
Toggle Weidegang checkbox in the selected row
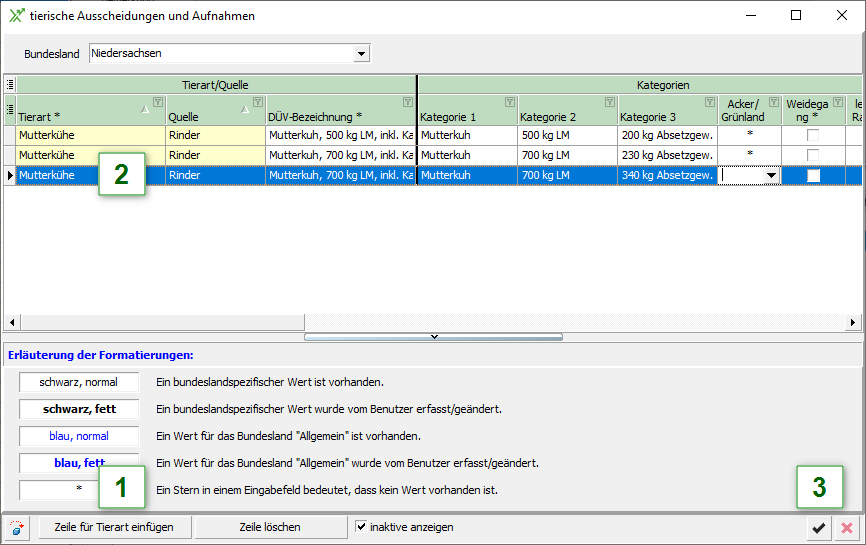tap(813, 175)
